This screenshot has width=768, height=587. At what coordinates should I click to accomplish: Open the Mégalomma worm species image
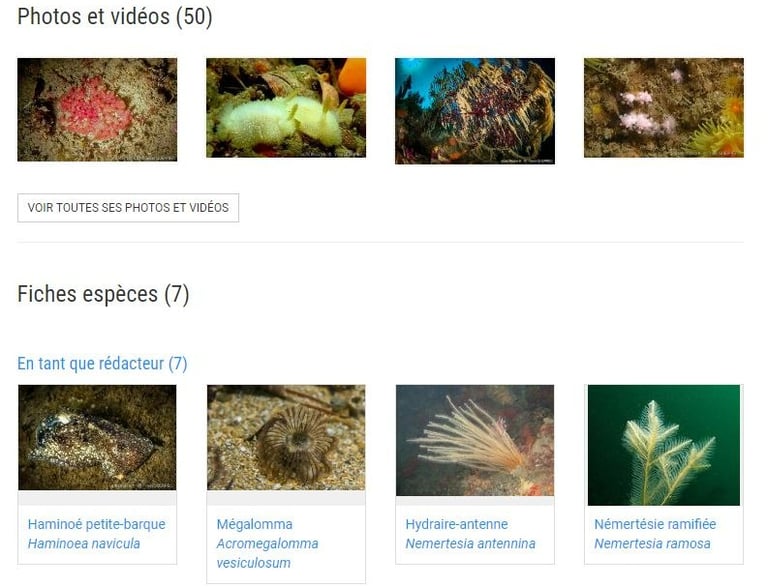pos(286,438)
